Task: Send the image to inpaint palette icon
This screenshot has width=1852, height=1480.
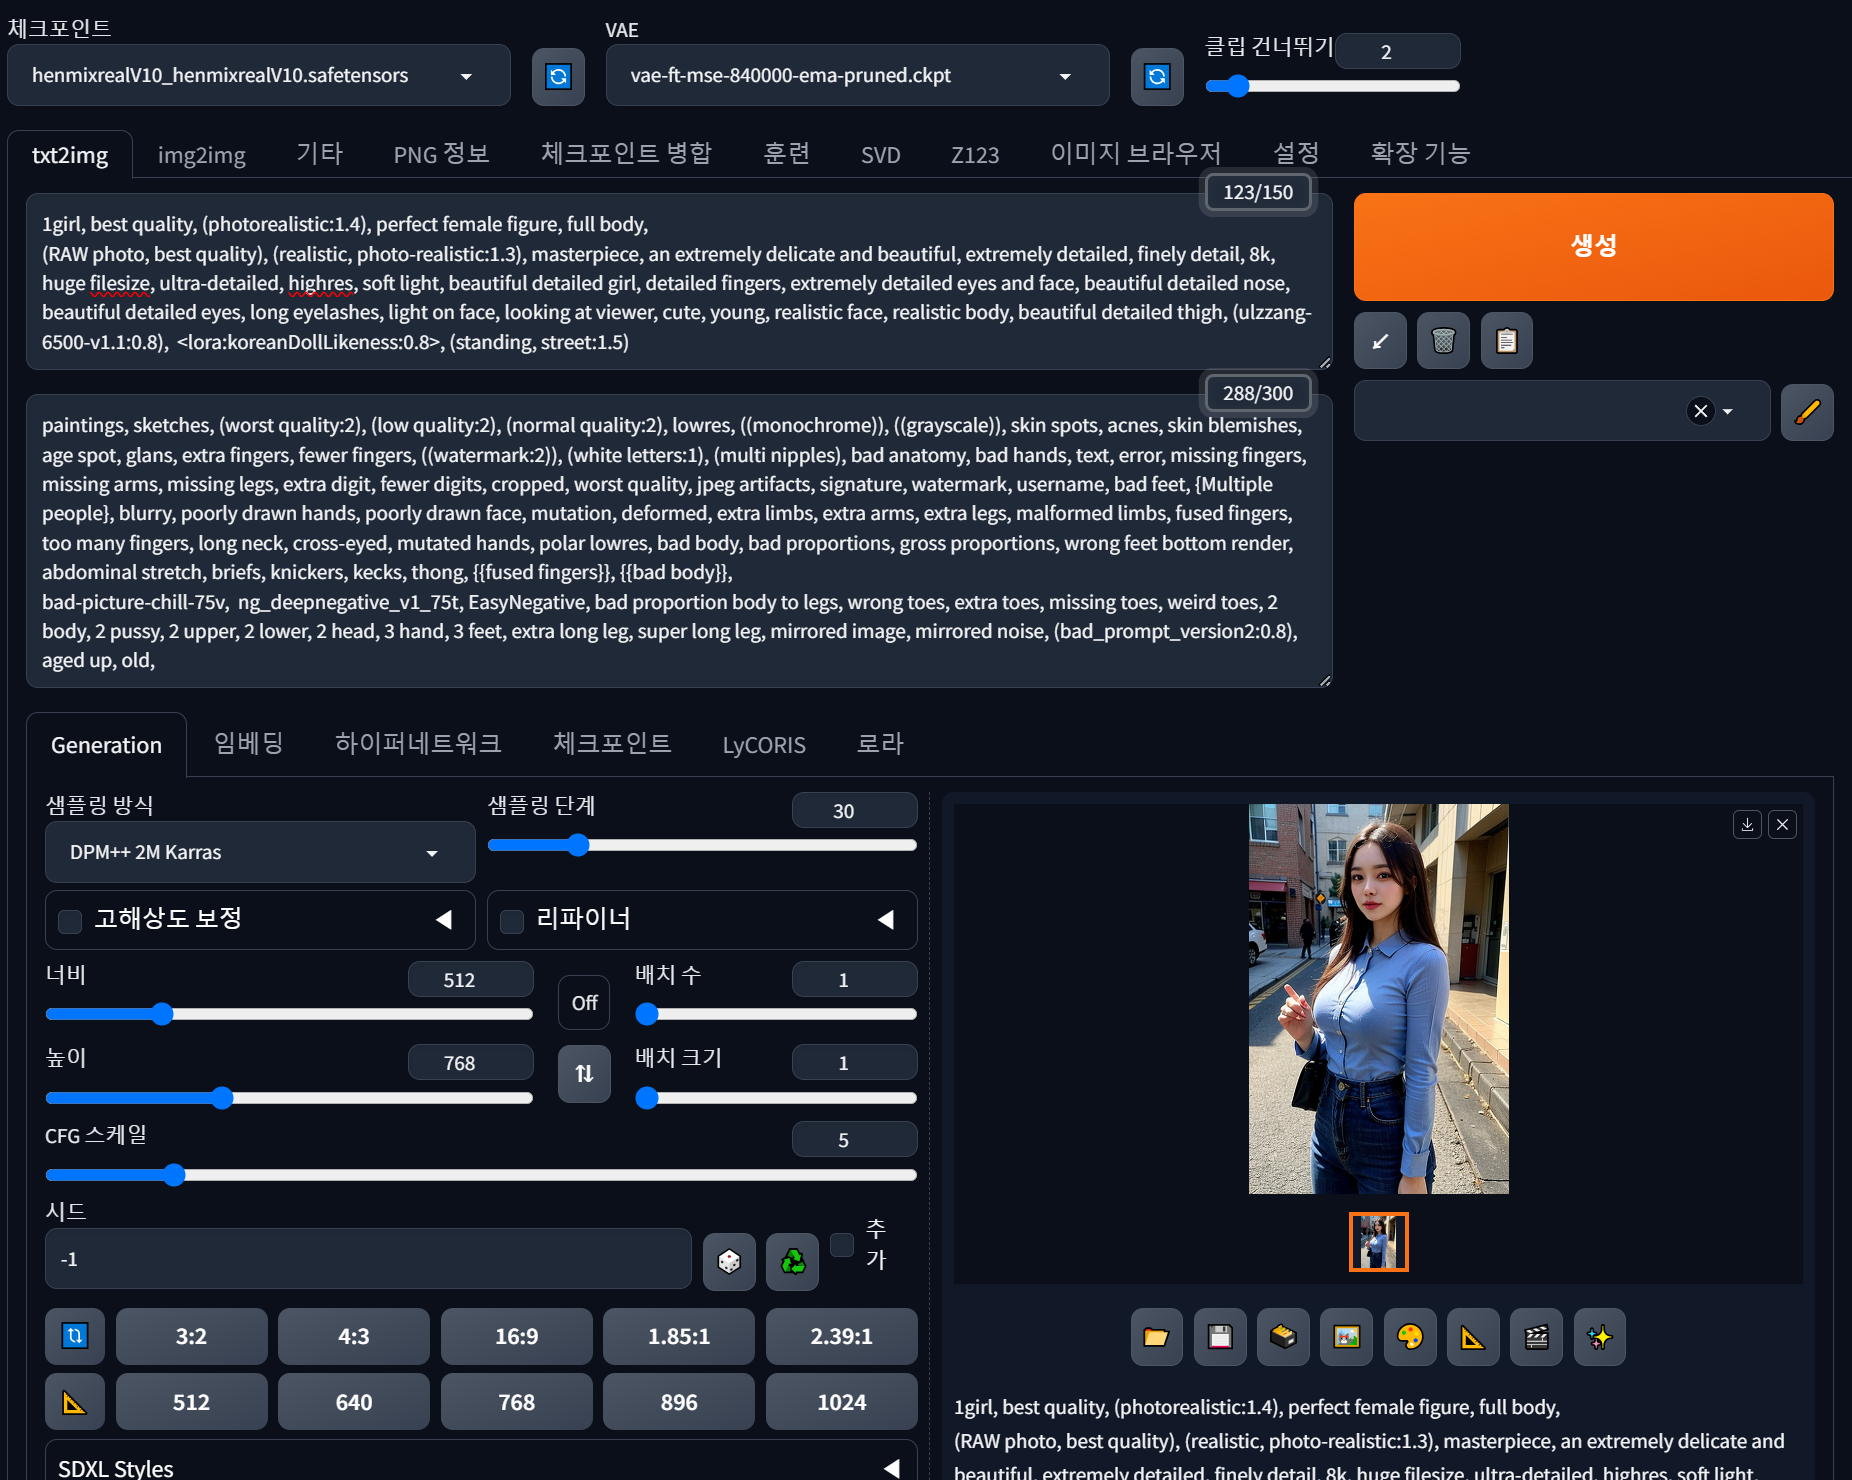Action: pos(1410,1337)
